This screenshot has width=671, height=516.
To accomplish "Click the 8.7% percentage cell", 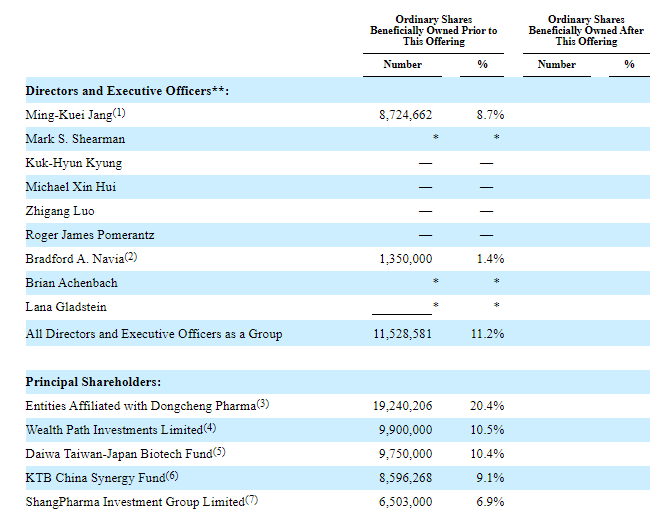I will point(490,115).
